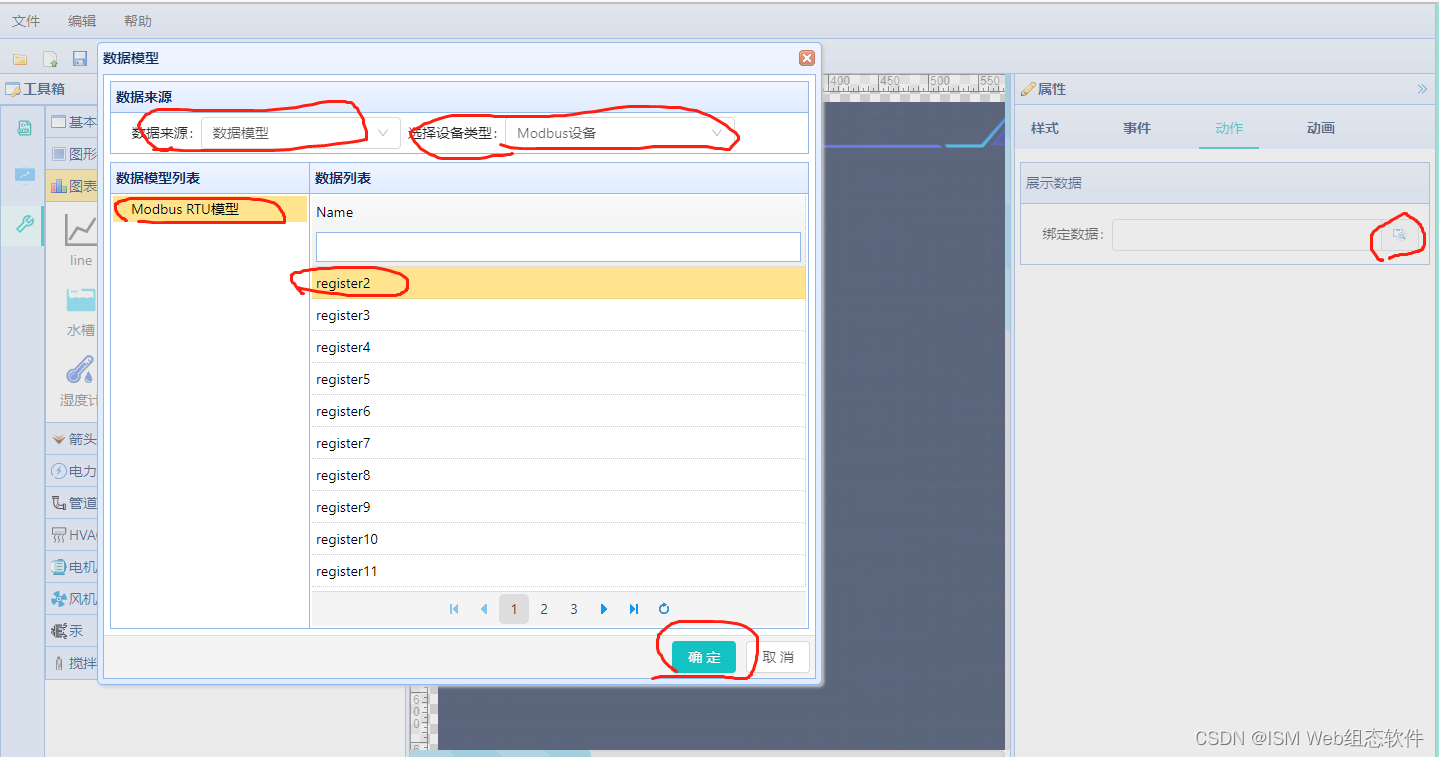This screenshot has height=757, width=1439.
Task: Click the Name filter input field
Action: [x=558, y=247]
